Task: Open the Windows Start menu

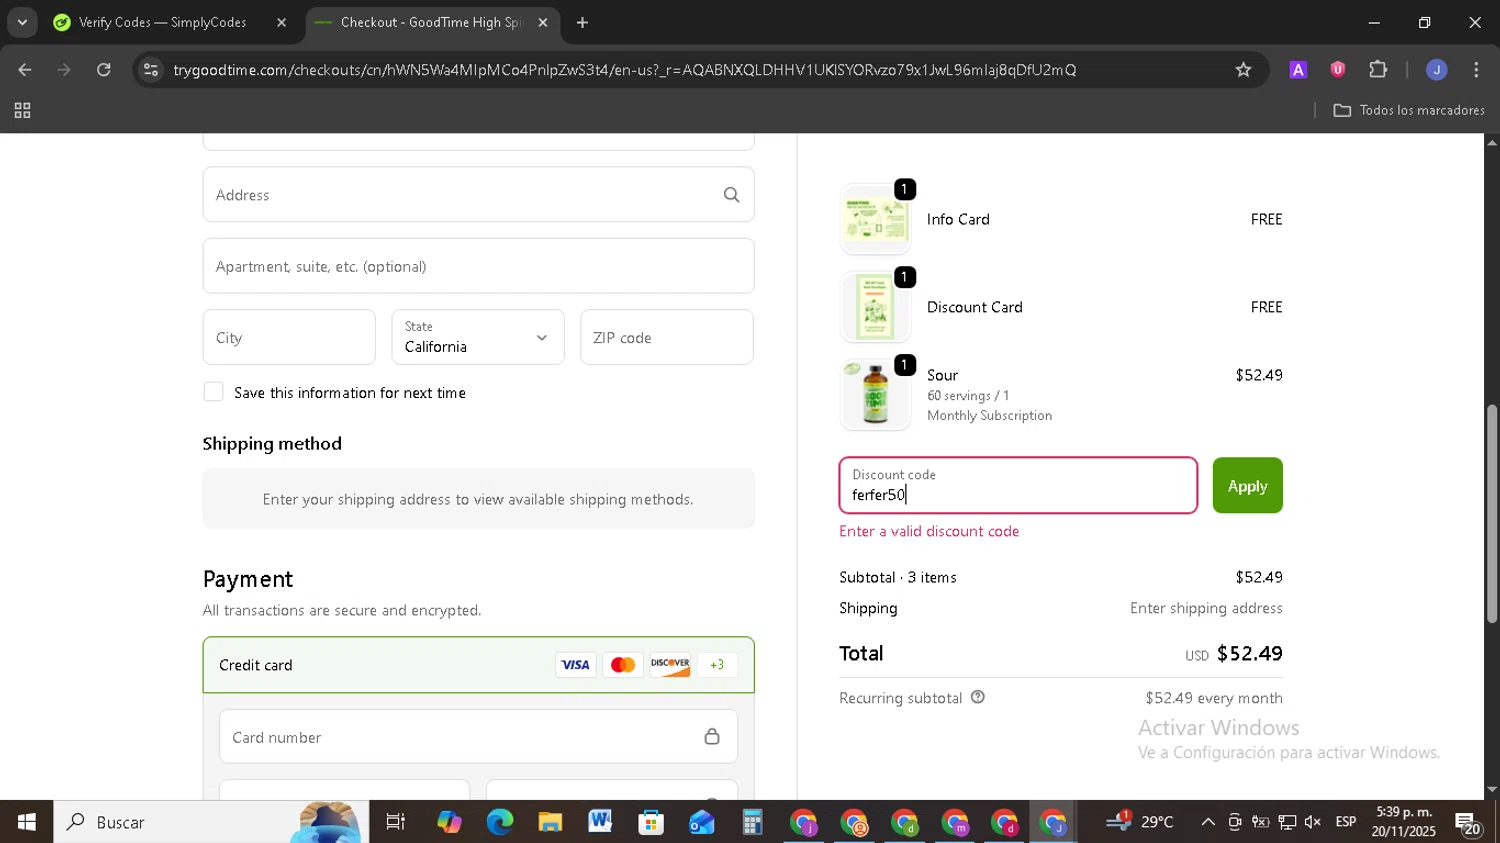Action: coord(27,822)
